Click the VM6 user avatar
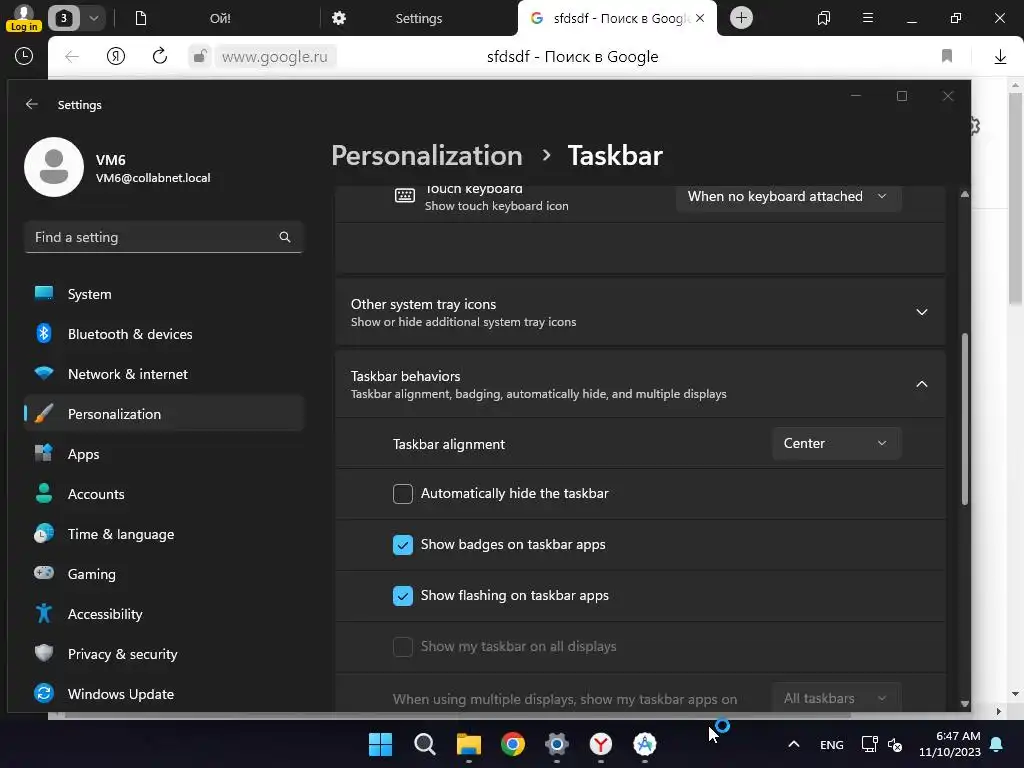Image resolution: width=1024 pixels, height=768 pixels. tap(54, 167)
